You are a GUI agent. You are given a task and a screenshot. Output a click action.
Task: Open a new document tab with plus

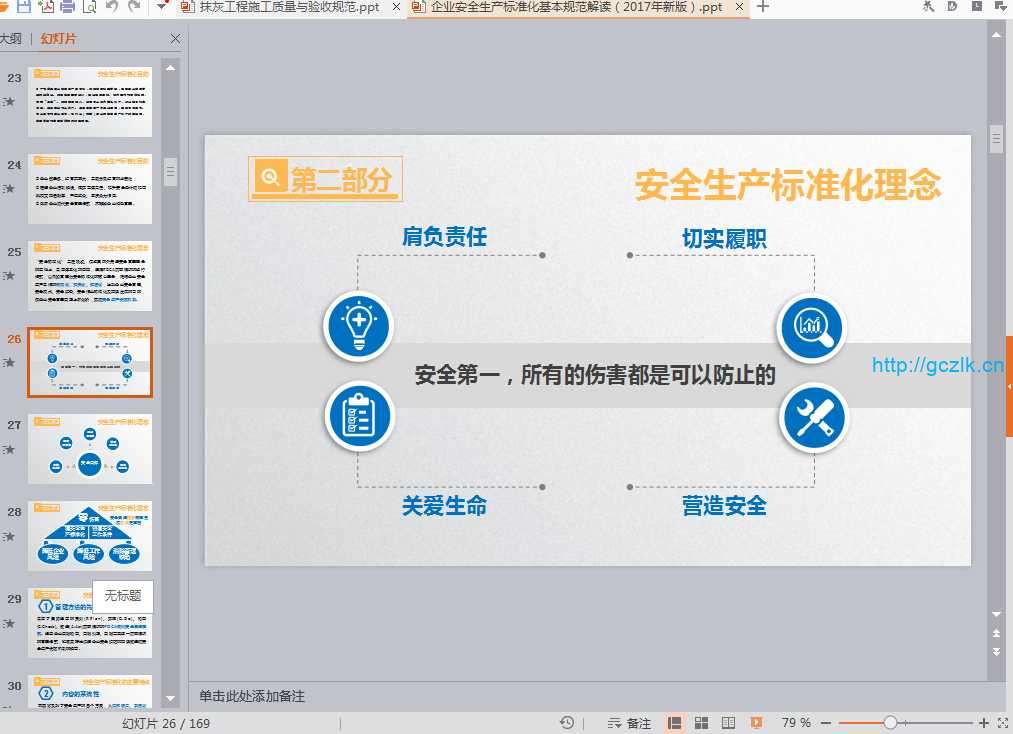pyautogui.click(x=763, y=7)
